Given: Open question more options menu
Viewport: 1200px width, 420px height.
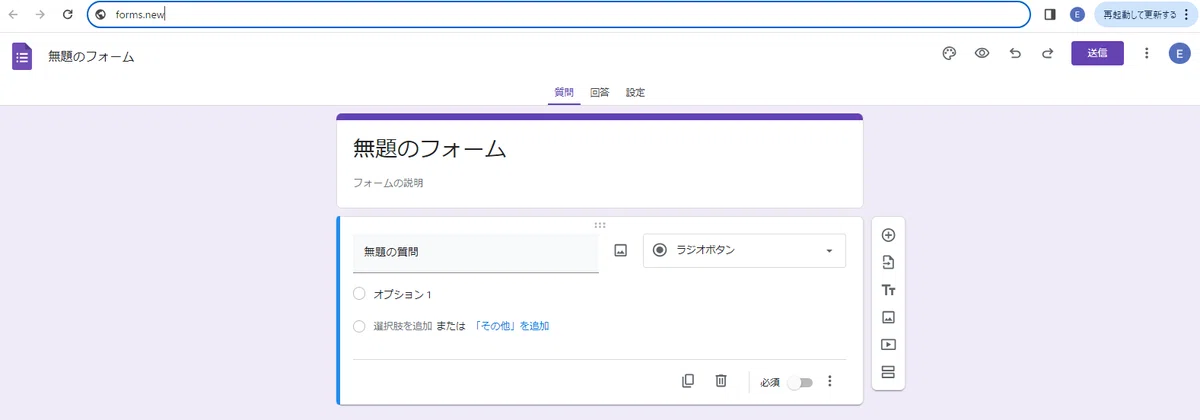Looking at the screenshot, I should point(829,381).
